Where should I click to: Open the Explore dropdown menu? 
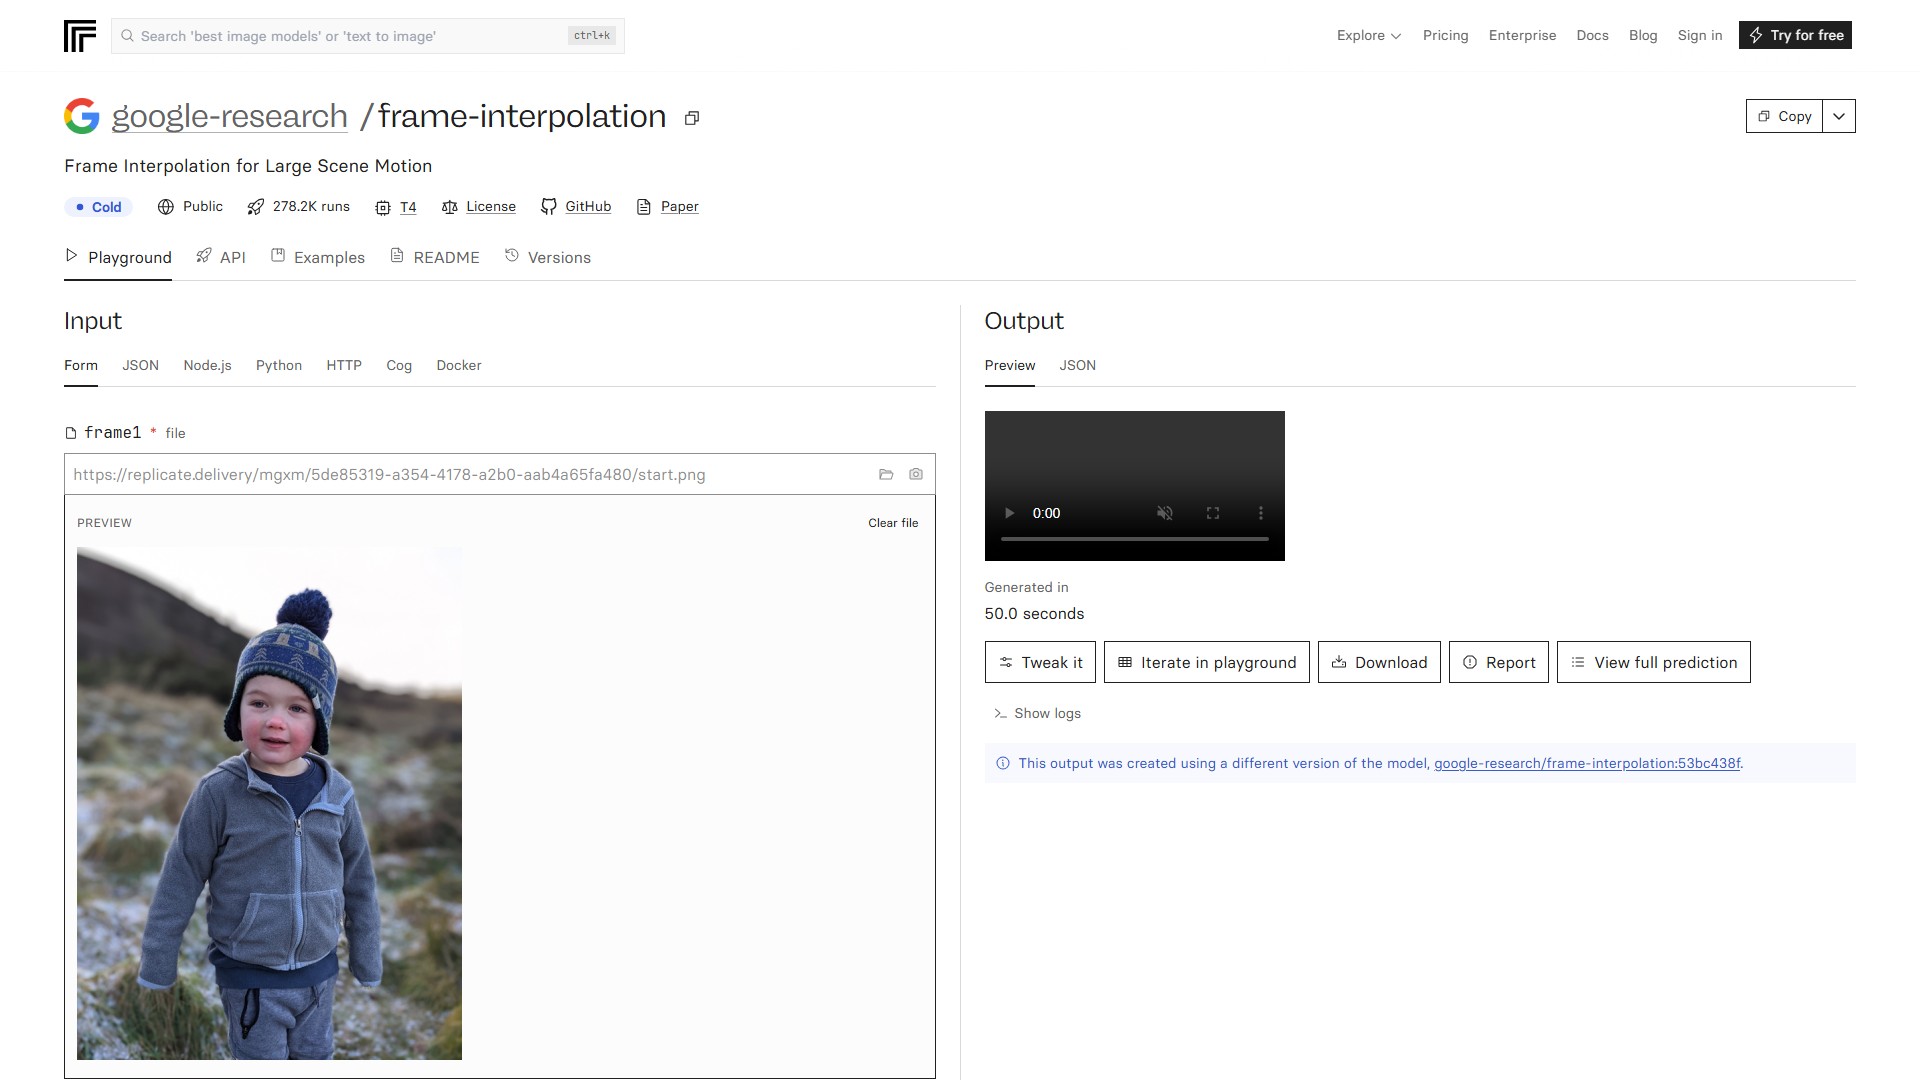pyautogui.click(x=1369, y=36)
